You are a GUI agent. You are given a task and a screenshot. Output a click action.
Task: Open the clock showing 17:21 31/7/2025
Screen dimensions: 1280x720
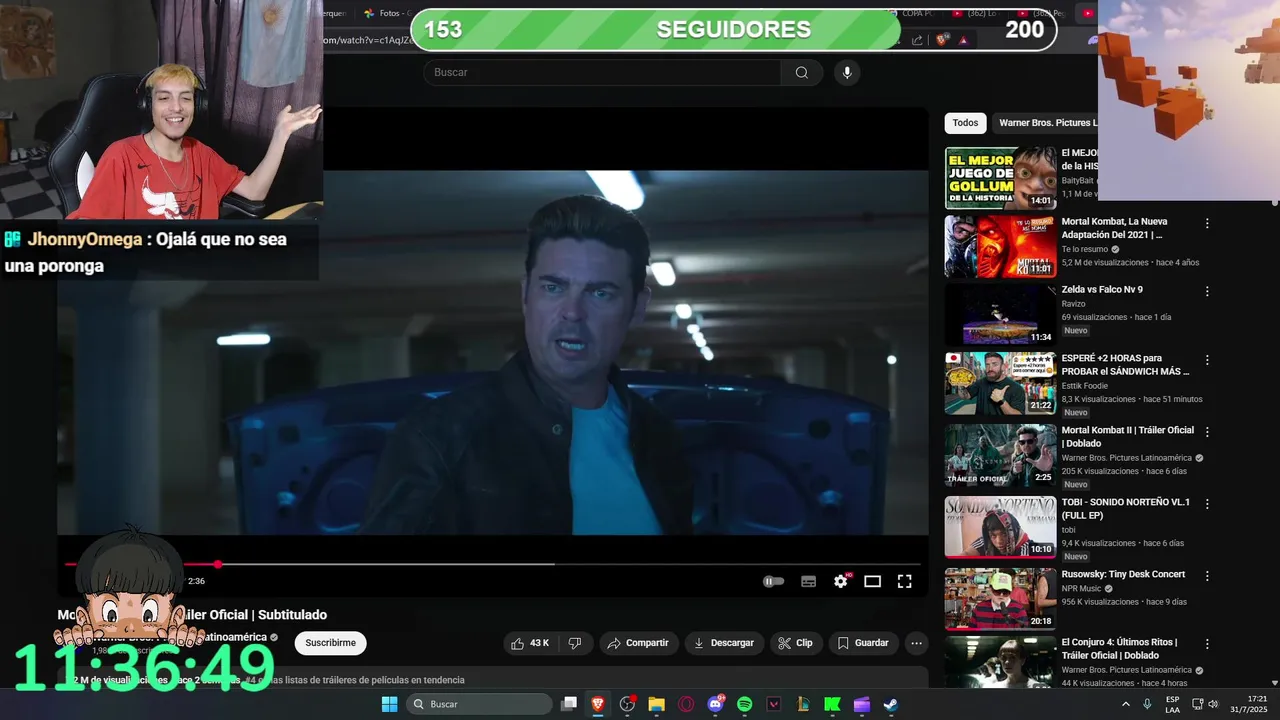click(1250, 704)
